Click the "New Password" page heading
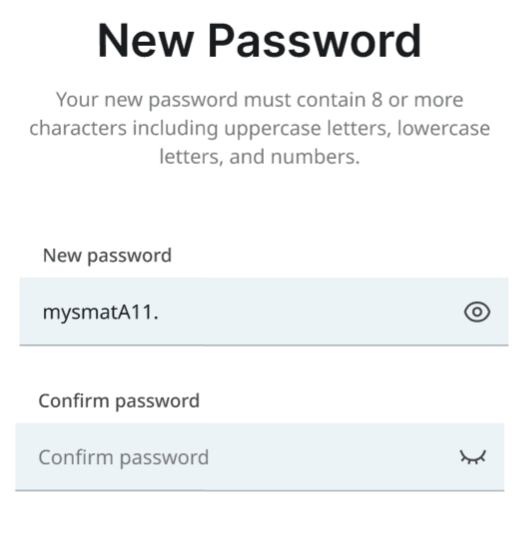Image resolution: width=522 pixels, height=544 pixels. 259,40
